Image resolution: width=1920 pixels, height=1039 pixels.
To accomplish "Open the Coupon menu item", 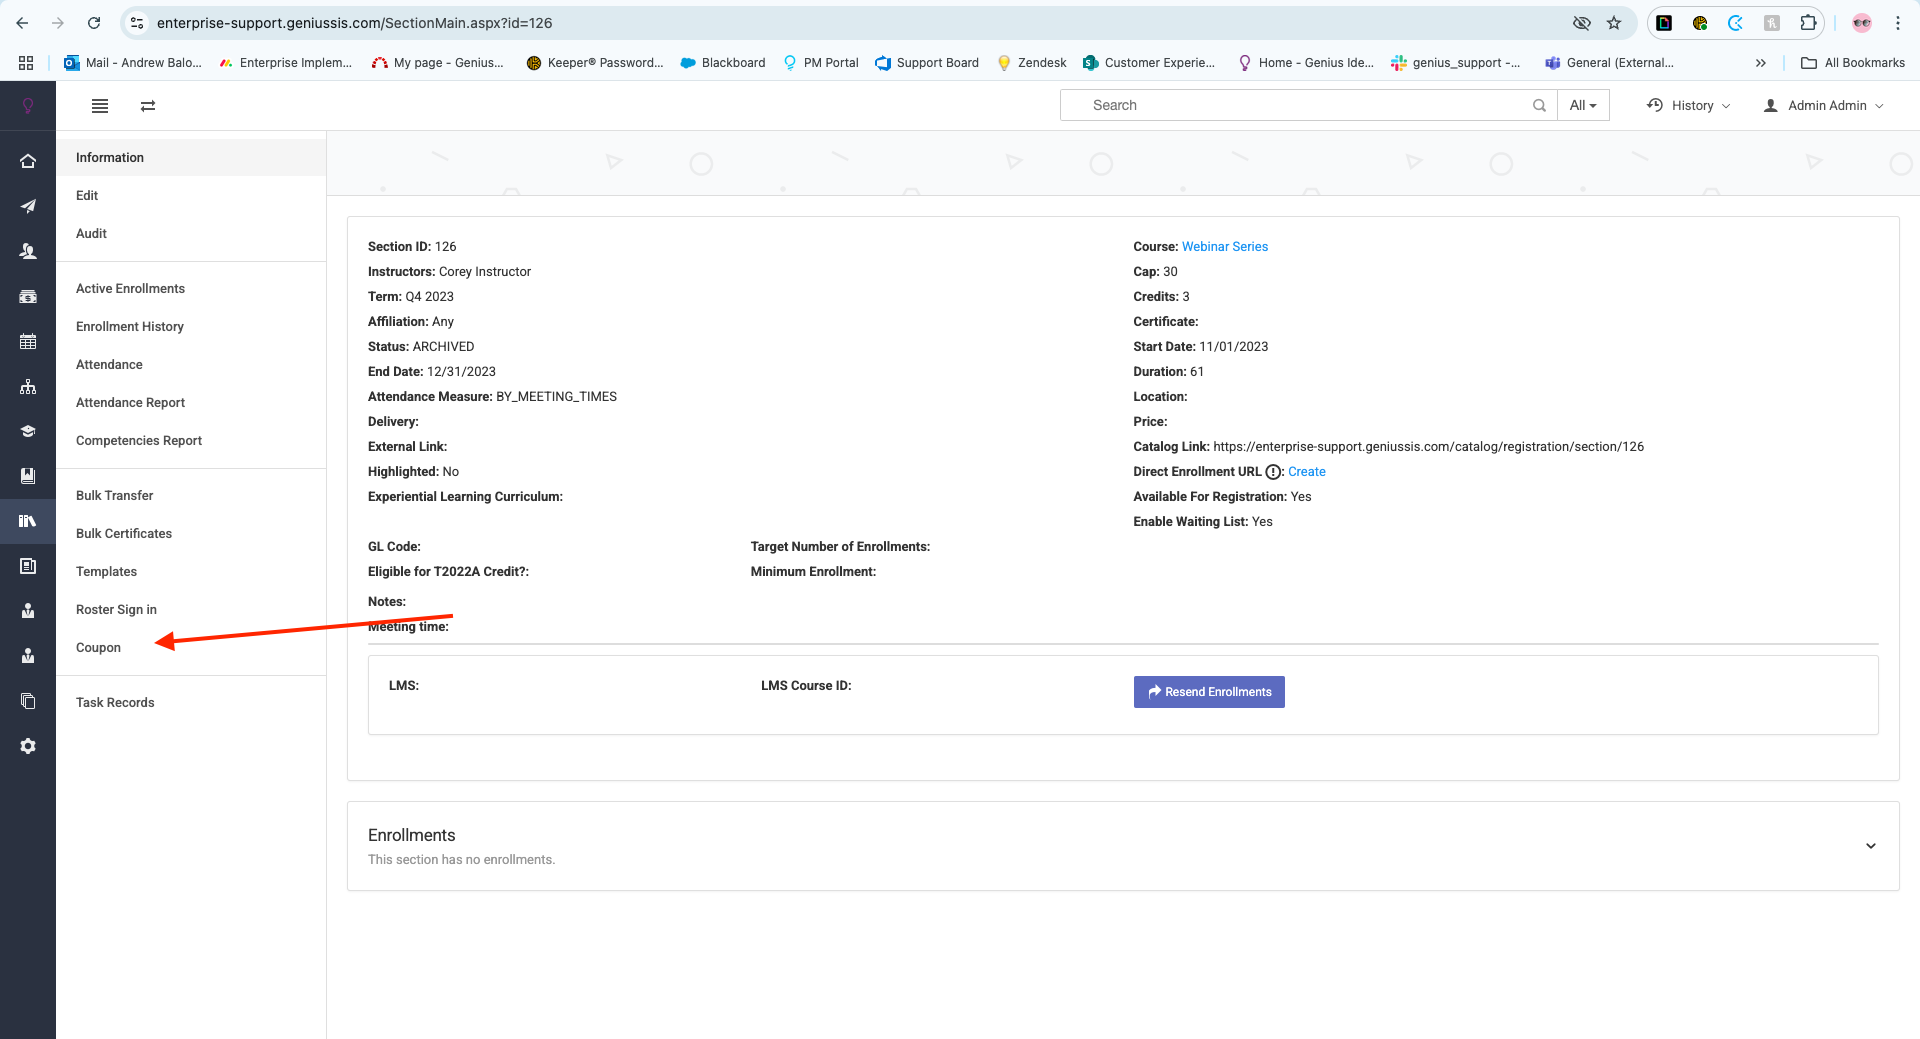I will pos(98,647).
